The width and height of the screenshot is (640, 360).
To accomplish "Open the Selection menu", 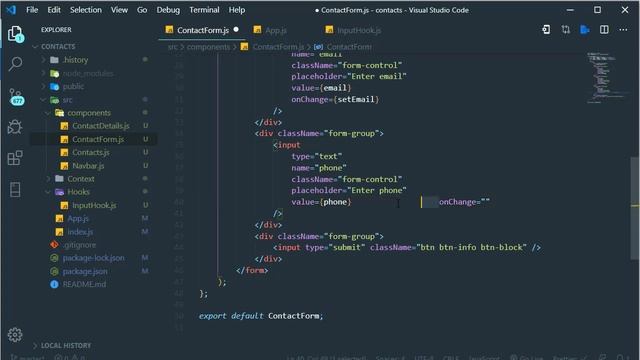I will pyautogui.click(x=86, y=10).
